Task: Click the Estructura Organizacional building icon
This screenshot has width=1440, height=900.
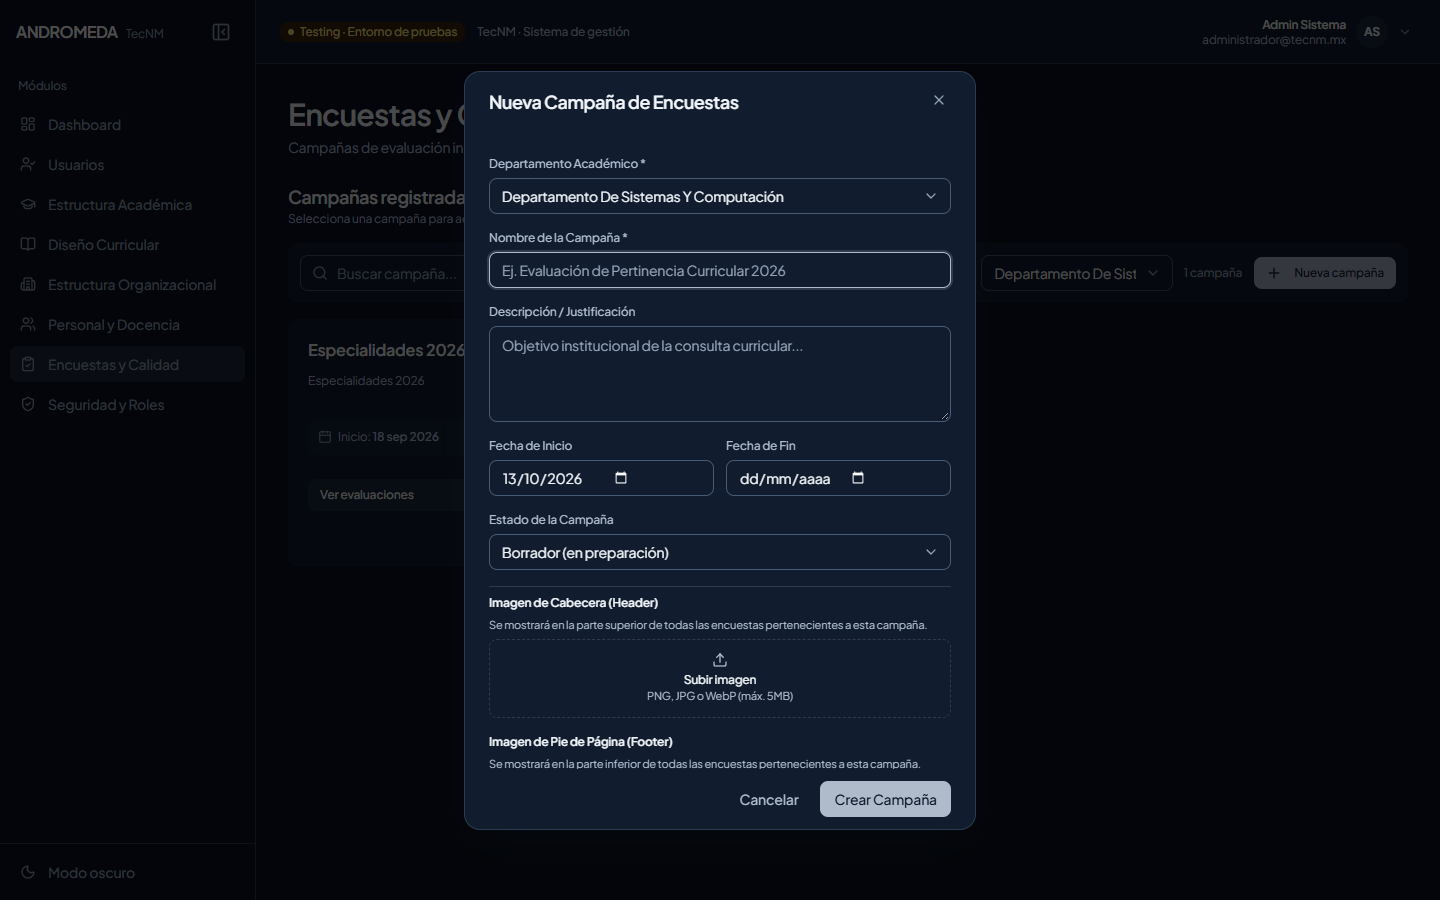Action: click(28, 285)
